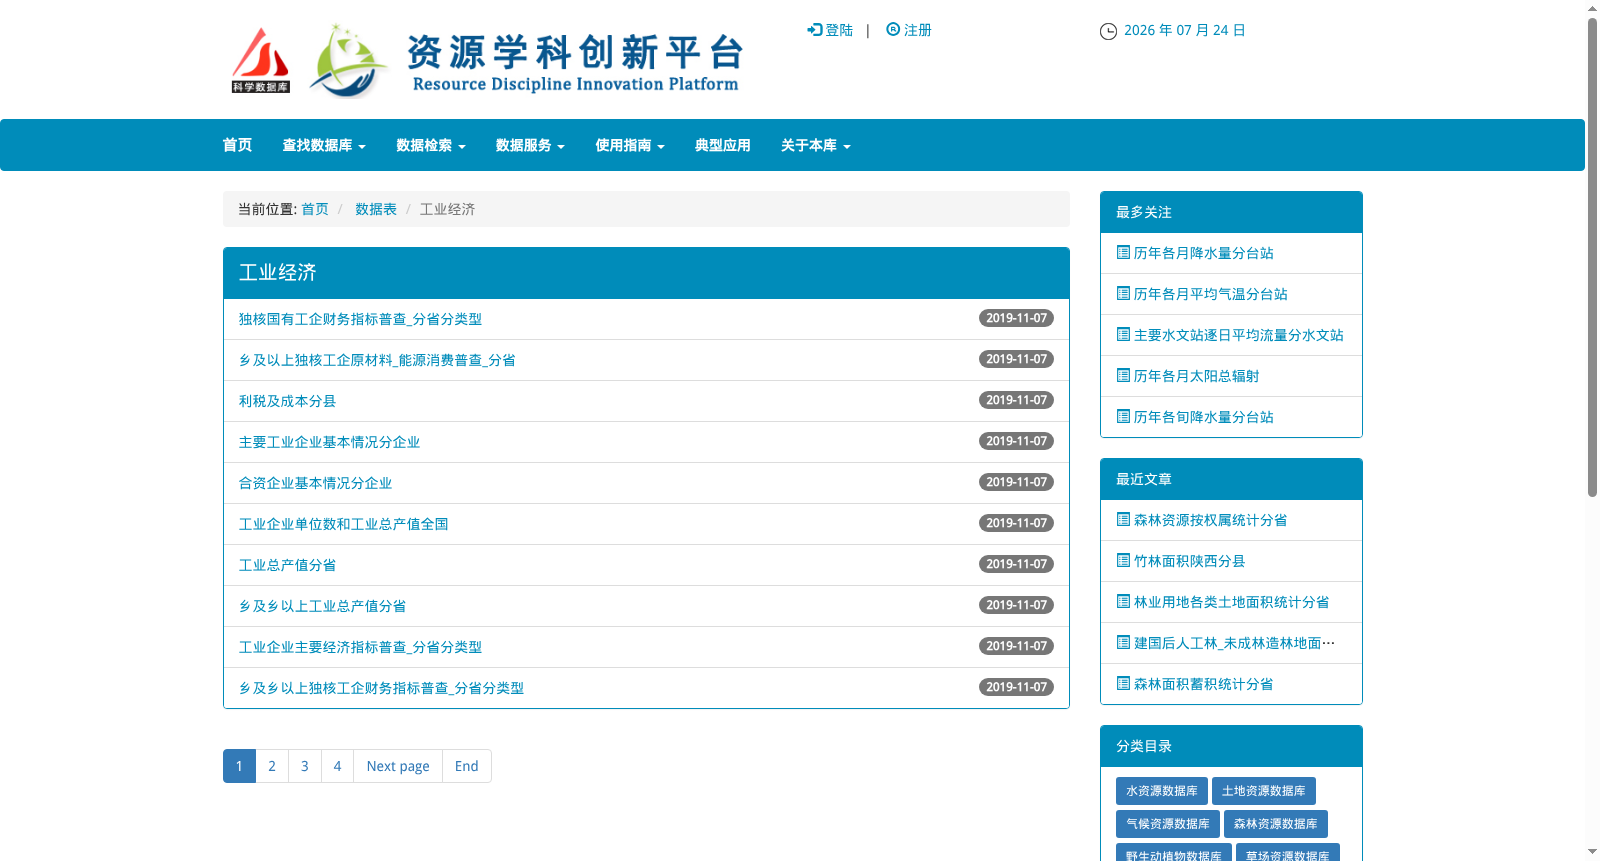This screenshot has width=1600, height=861.
Task: Select the 气候资源数据库 category tag
Action: (x=1168, y=824)
